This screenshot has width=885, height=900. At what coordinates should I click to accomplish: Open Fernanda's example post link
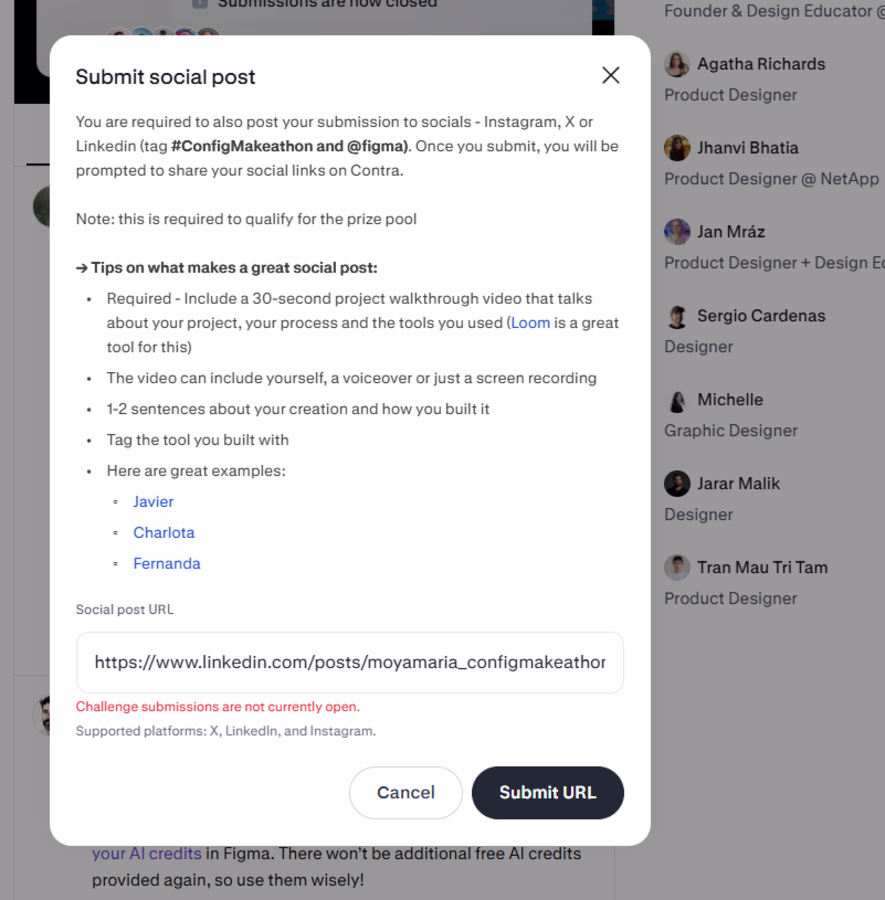[x=166, y=564]
